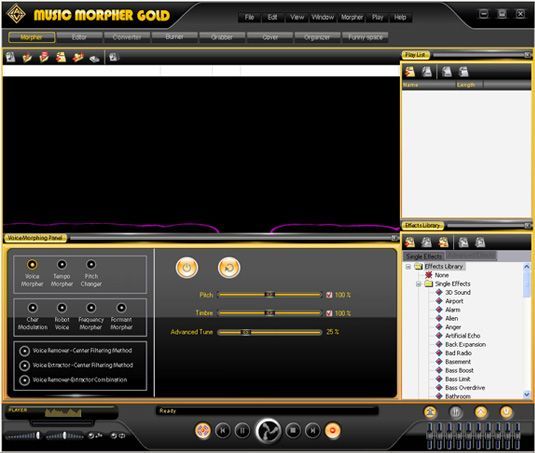Click the shuffle icon in player
The height and width of the screenshot is (453, 535).
[95, 436]
